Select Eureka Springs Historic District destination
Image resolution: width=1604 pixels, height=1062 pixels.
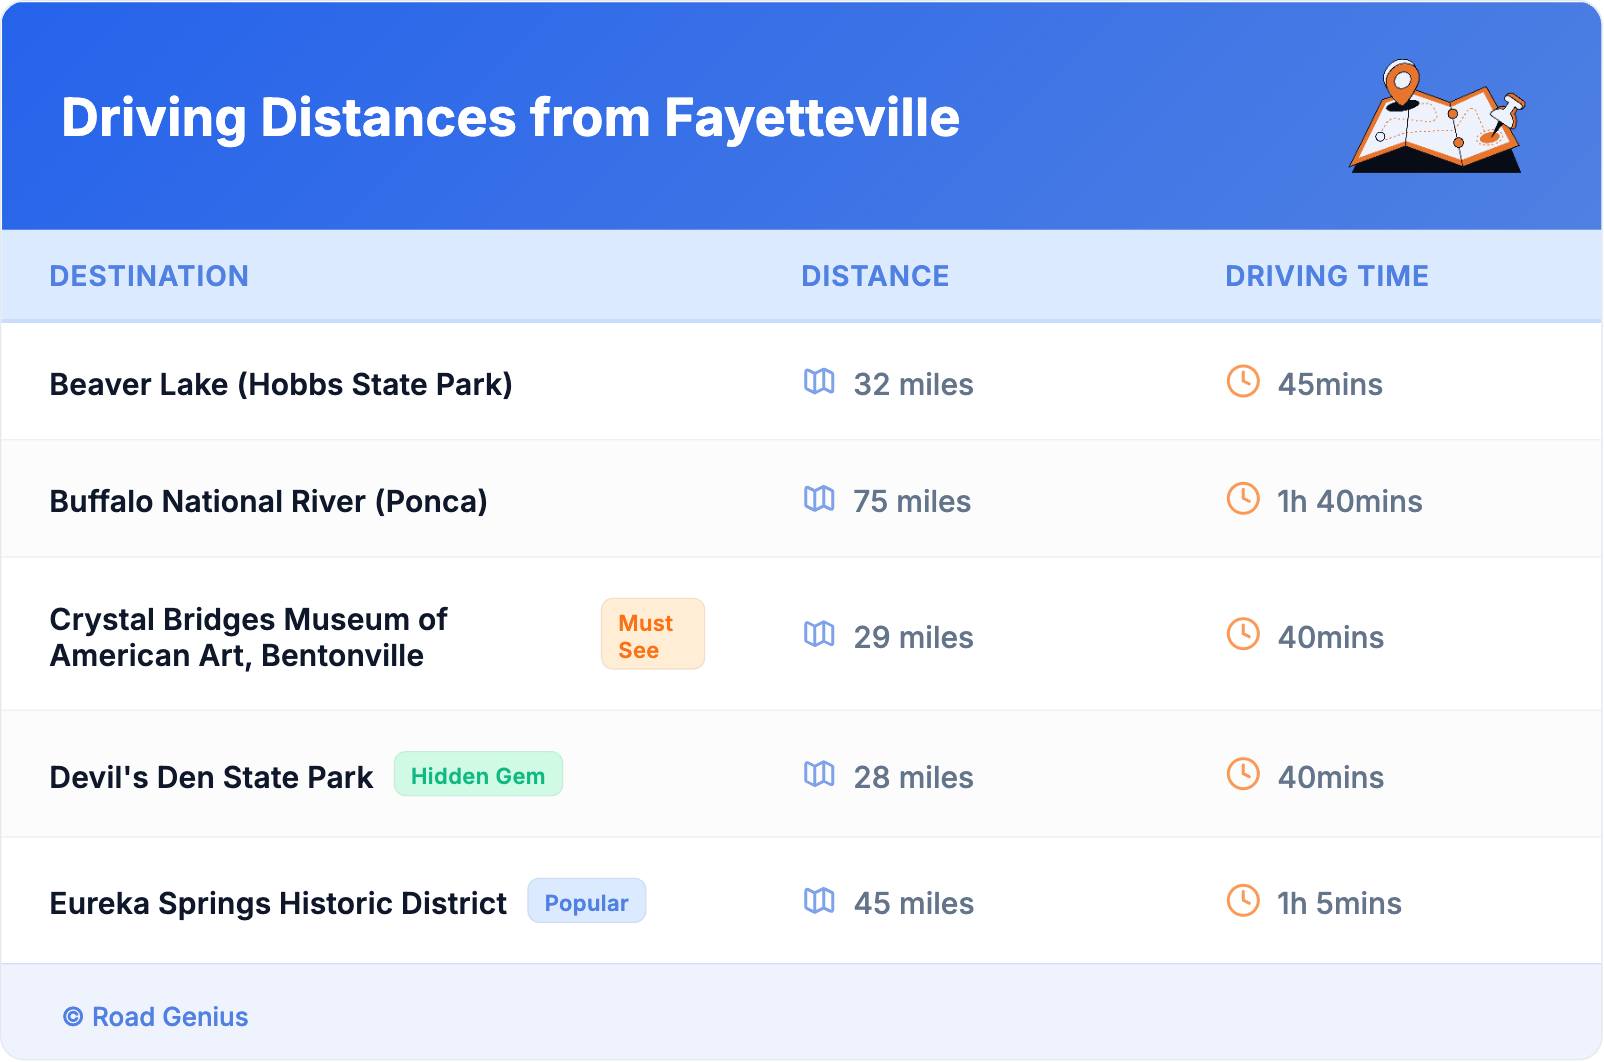click(x=278, y=904)
